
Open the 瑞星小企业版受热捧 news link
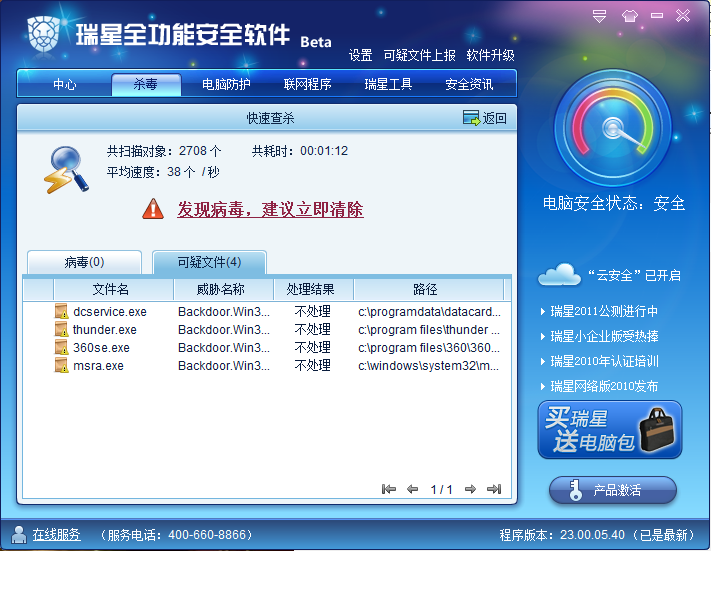pyautogui.click(x=604, y=336)
